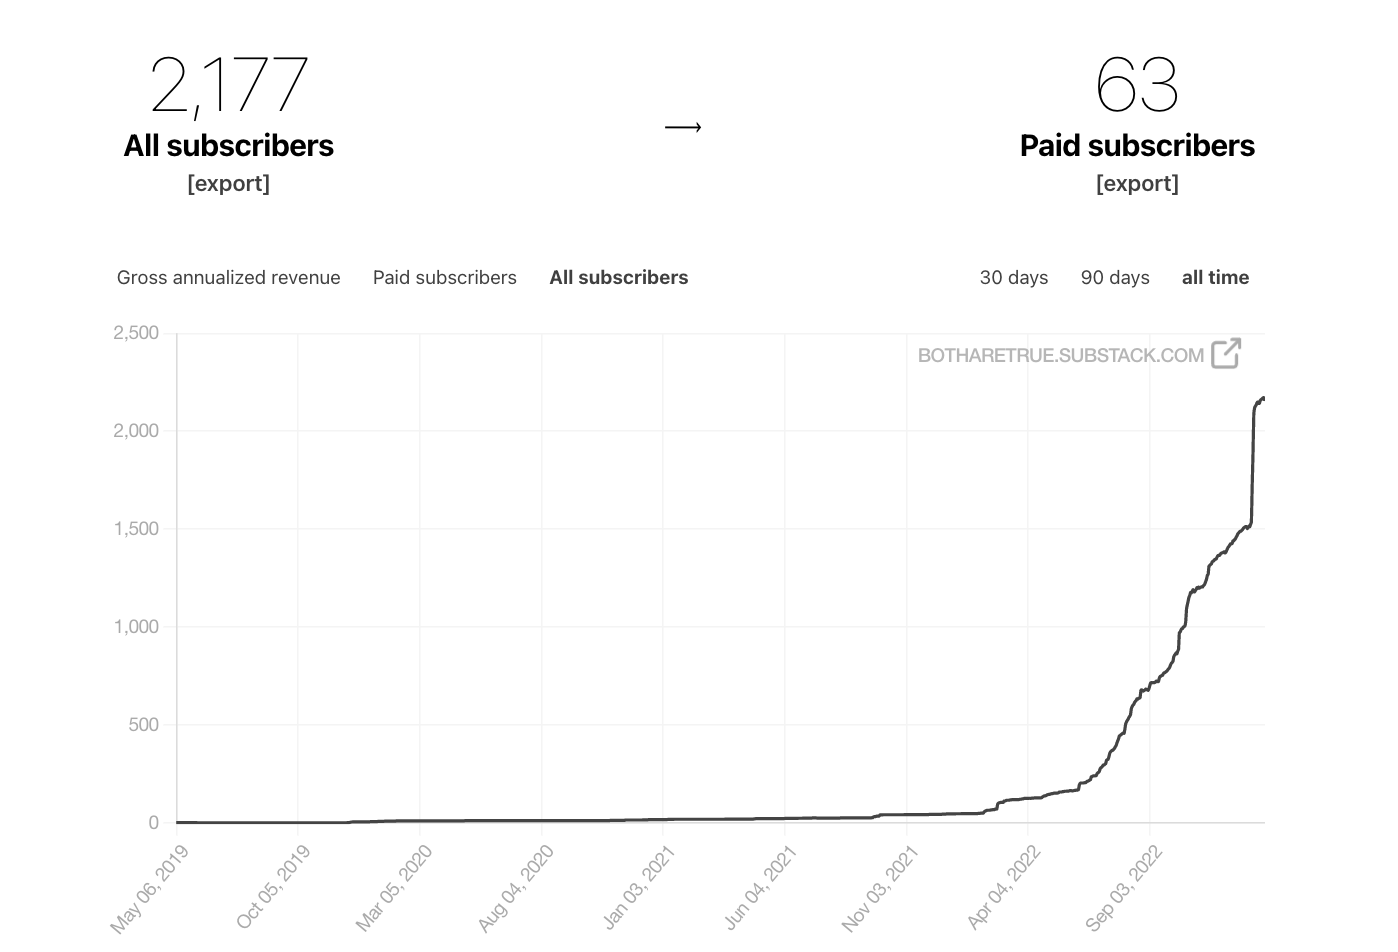Image resolution: width=1398 pixels, height=952 pixels.
Task: Filter the chart to 30 days
Action: [x=1013, y=277]
